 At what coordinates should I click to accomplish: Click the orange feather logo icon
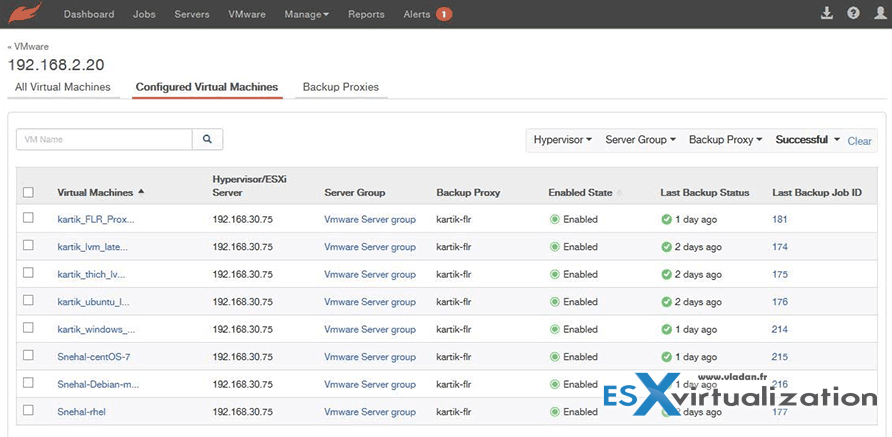(27, 14)
